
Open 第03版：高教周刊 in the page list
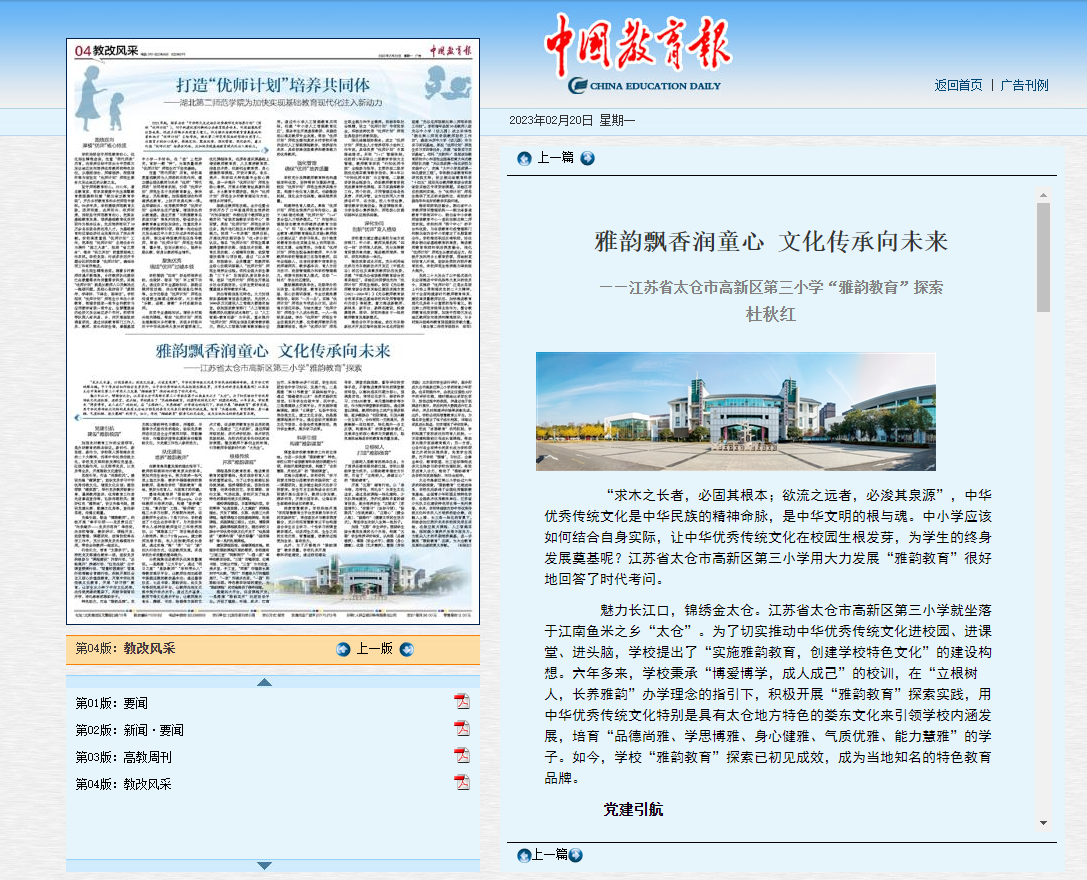(x=123, y=758)
